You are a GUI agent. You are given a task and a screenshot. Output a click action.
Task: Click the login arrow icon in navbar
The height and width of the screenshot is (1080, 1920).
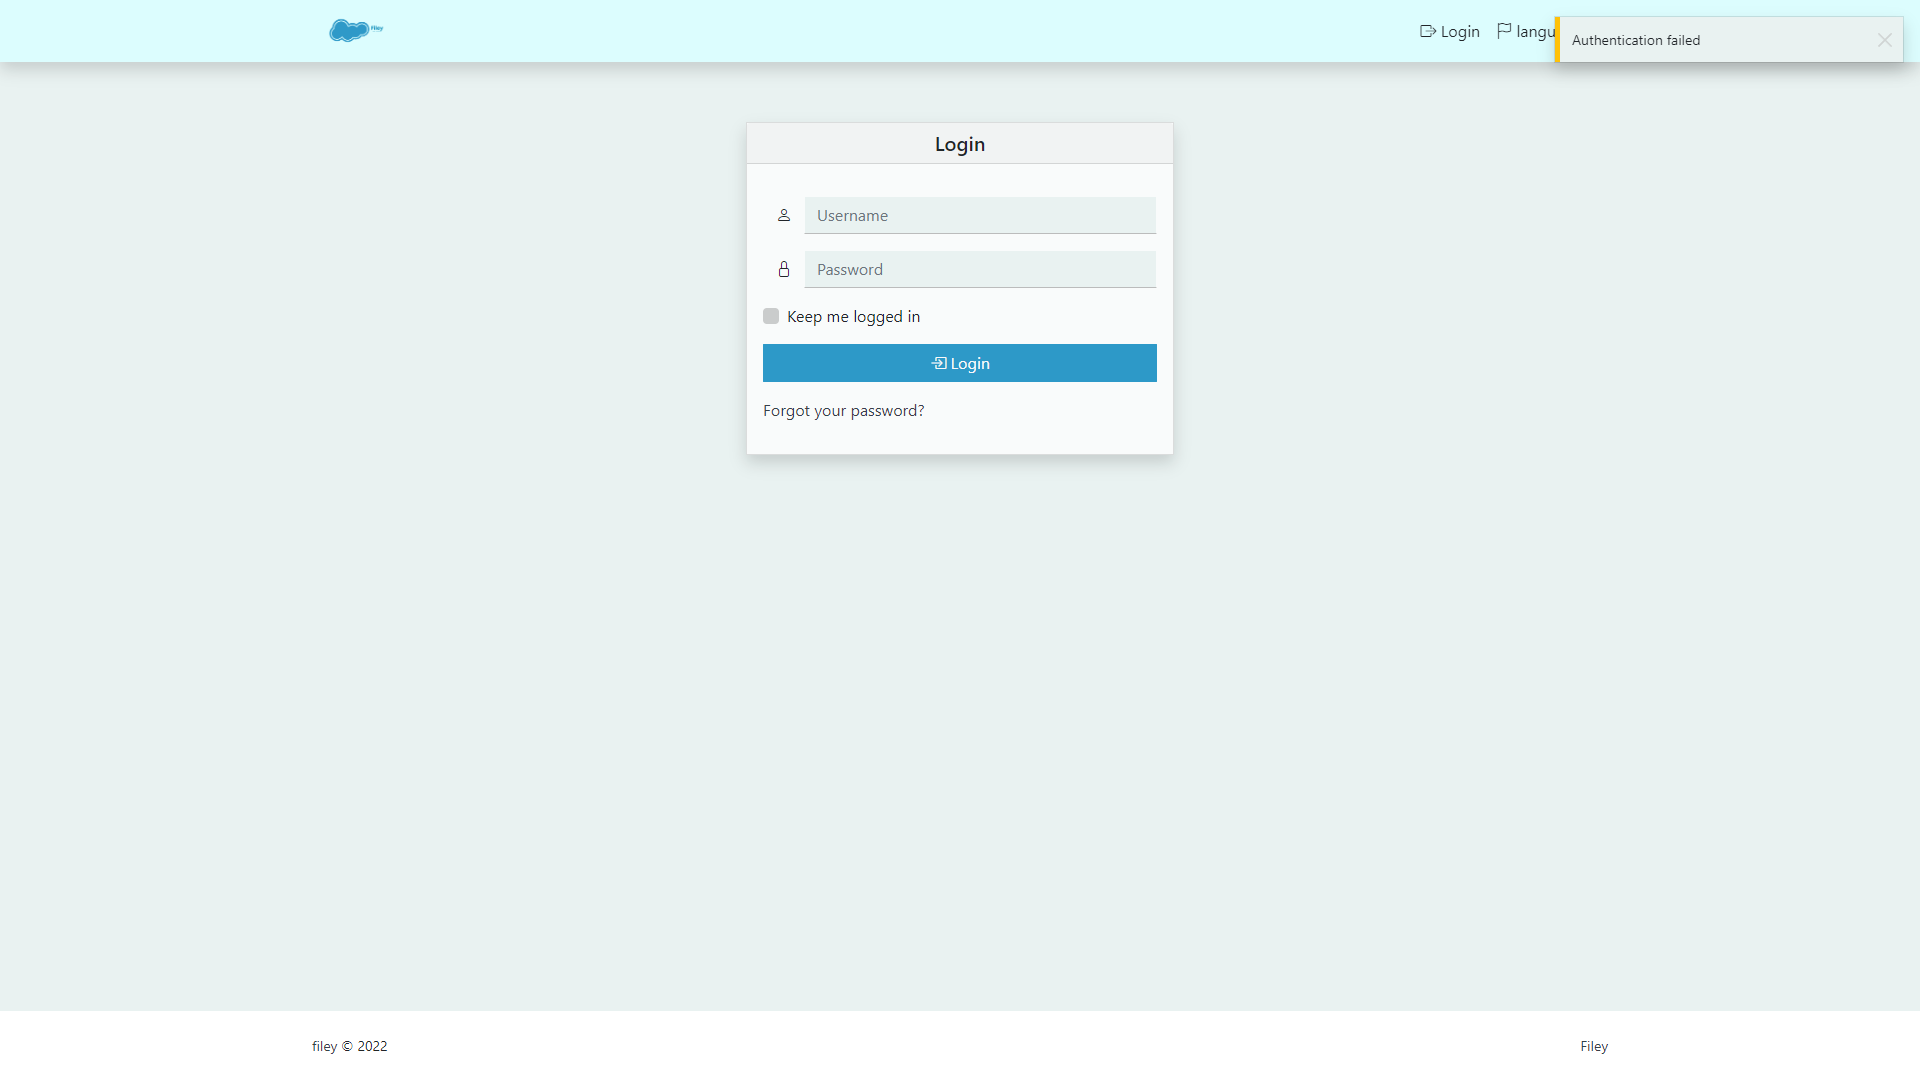click(1427, 31)
